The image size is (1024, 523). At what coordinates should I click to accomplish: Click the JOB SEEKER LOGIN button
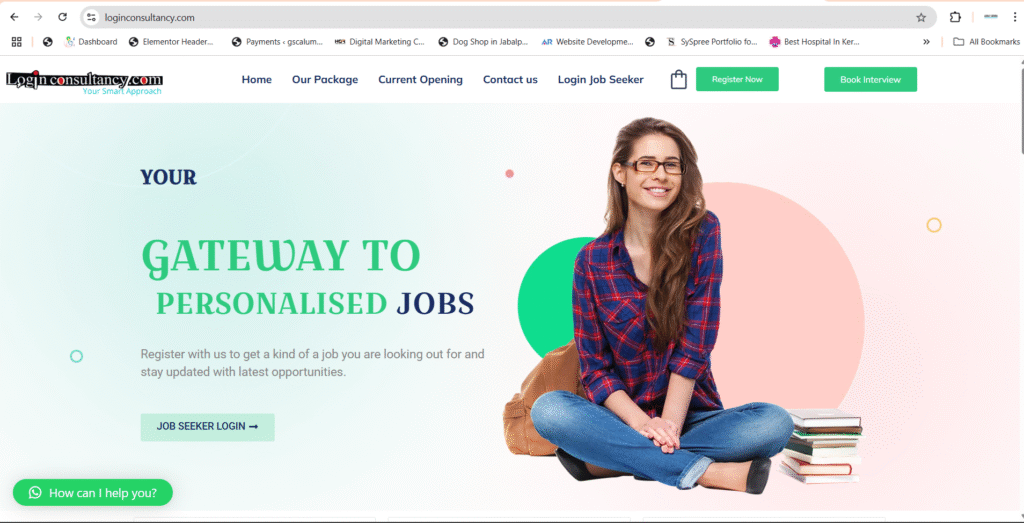point(208,427)
